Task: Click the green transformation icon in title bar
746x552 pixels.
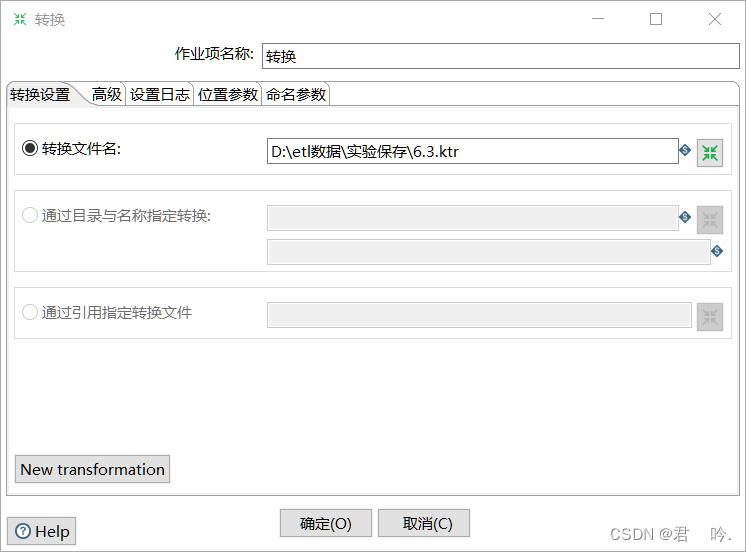Action: coord(20,19)
